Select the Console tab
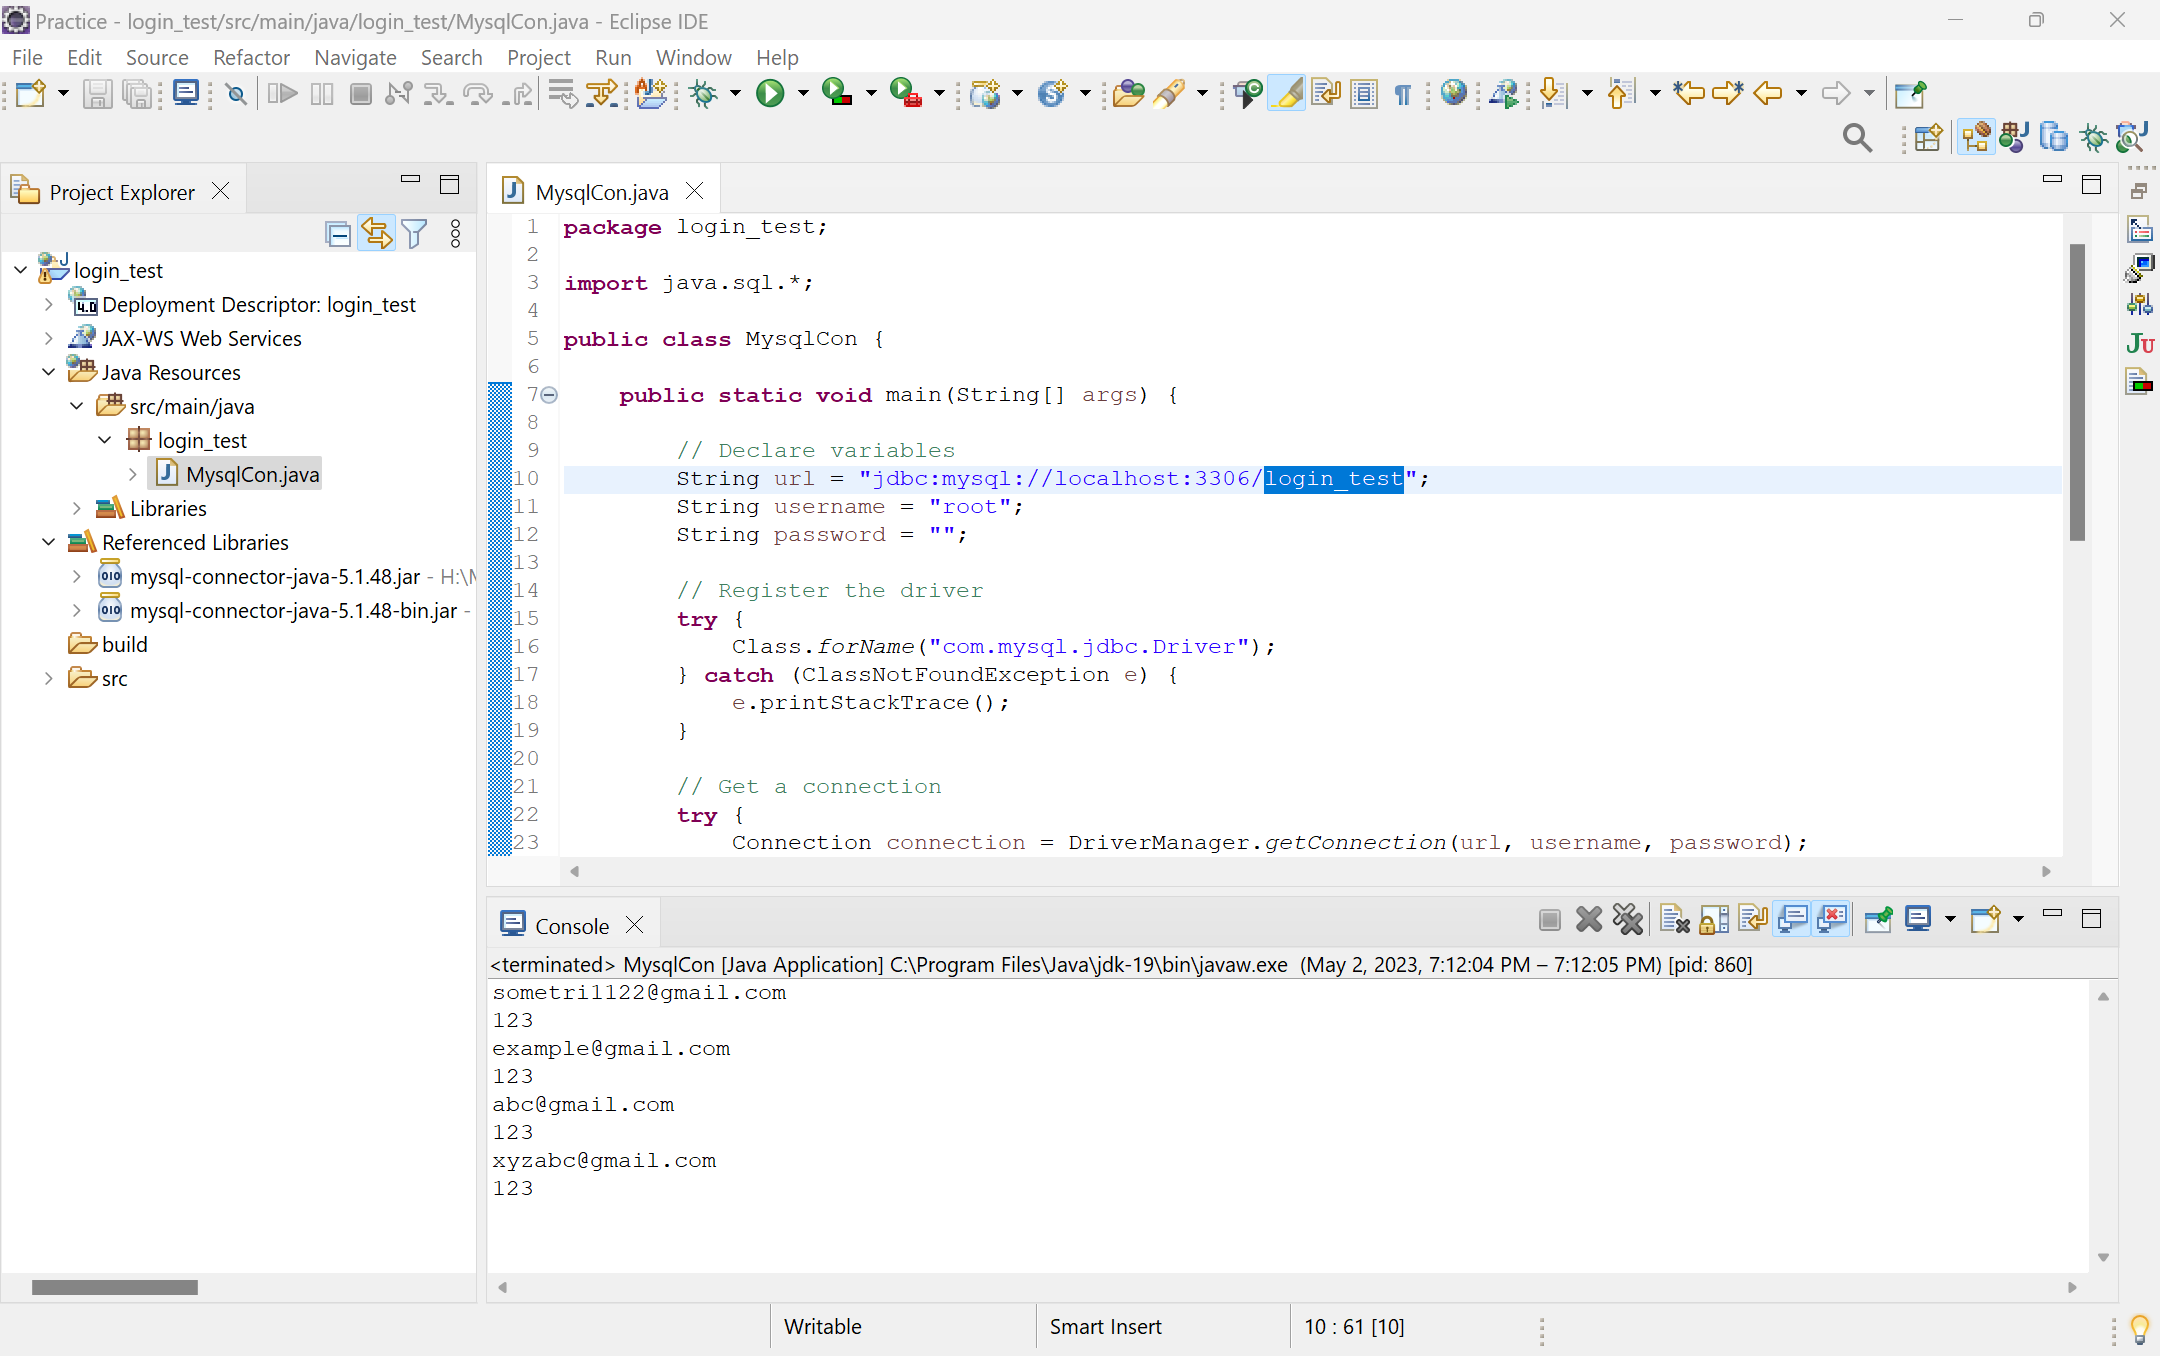2160x1356 pixels. pyautogui.click(x=571, y=925)
